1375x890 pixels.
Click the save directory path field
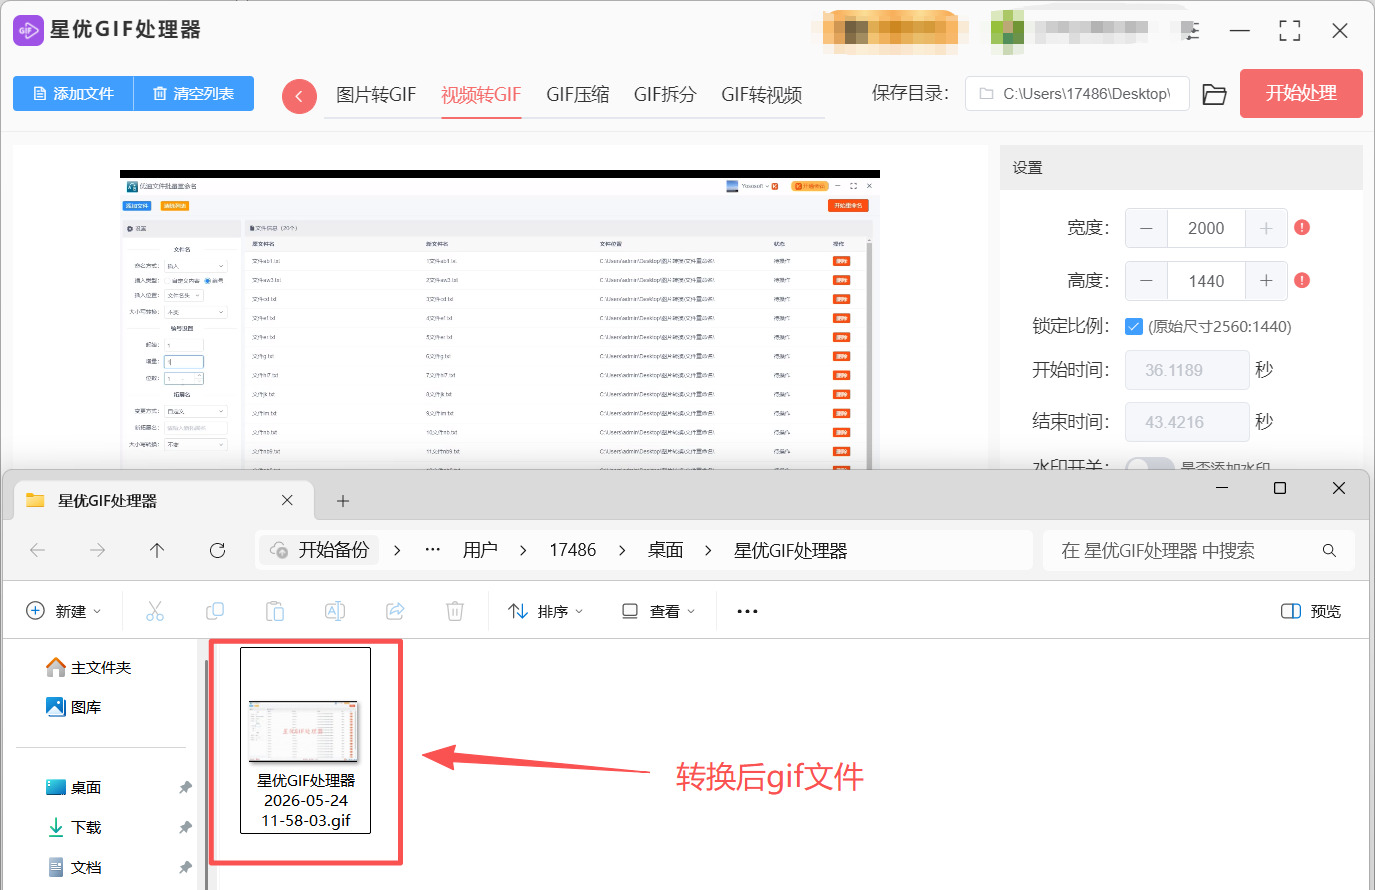(1077, 94)
